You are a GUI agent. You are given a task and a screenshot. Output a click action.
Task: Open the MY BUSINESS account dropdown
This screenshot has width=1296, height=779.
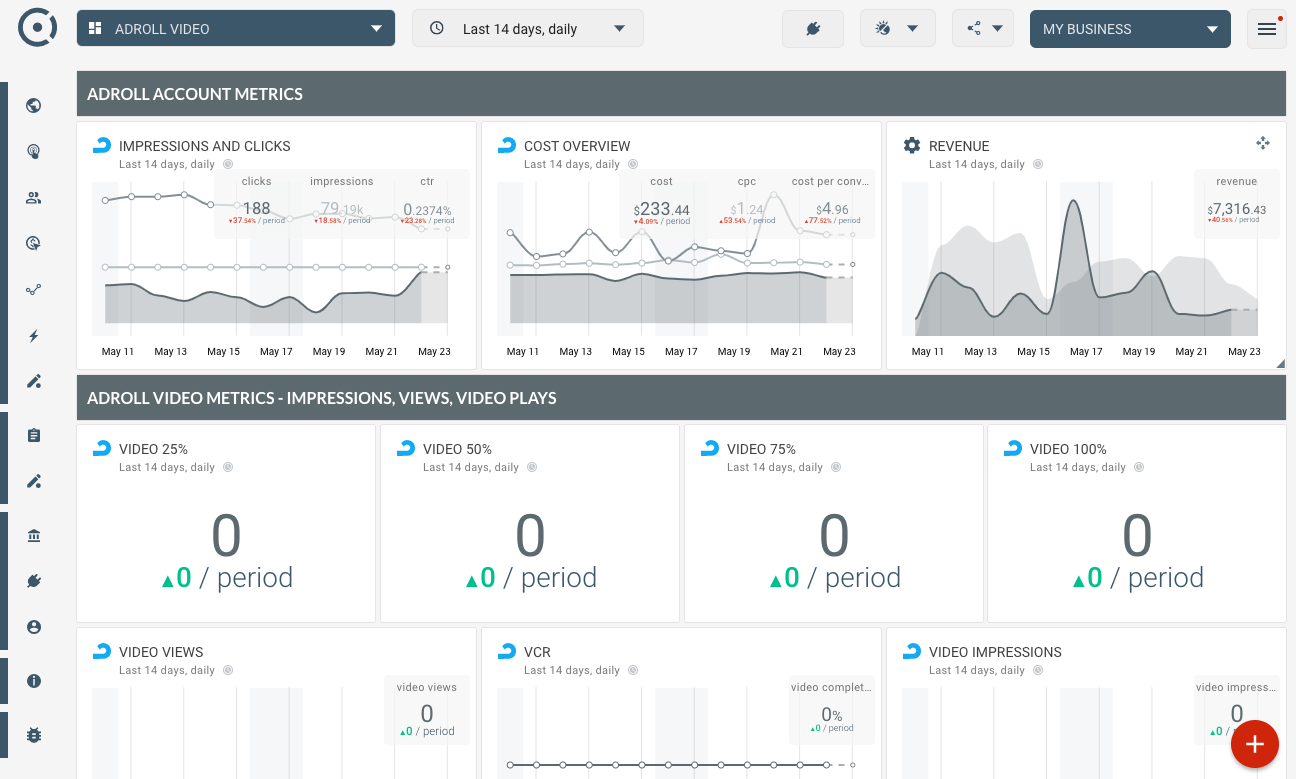pyautogui.click(x=1130, y=28)
